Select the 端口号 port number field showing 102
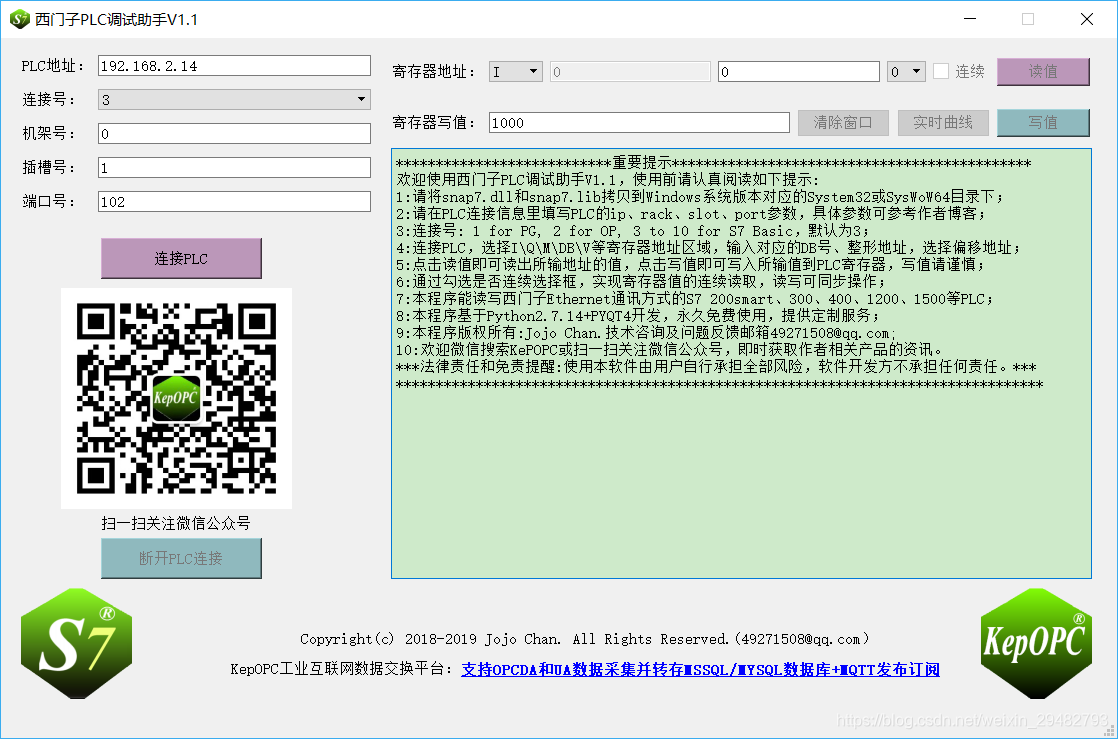Viewport: 1118px width, 739px height. tap(232, 202)
